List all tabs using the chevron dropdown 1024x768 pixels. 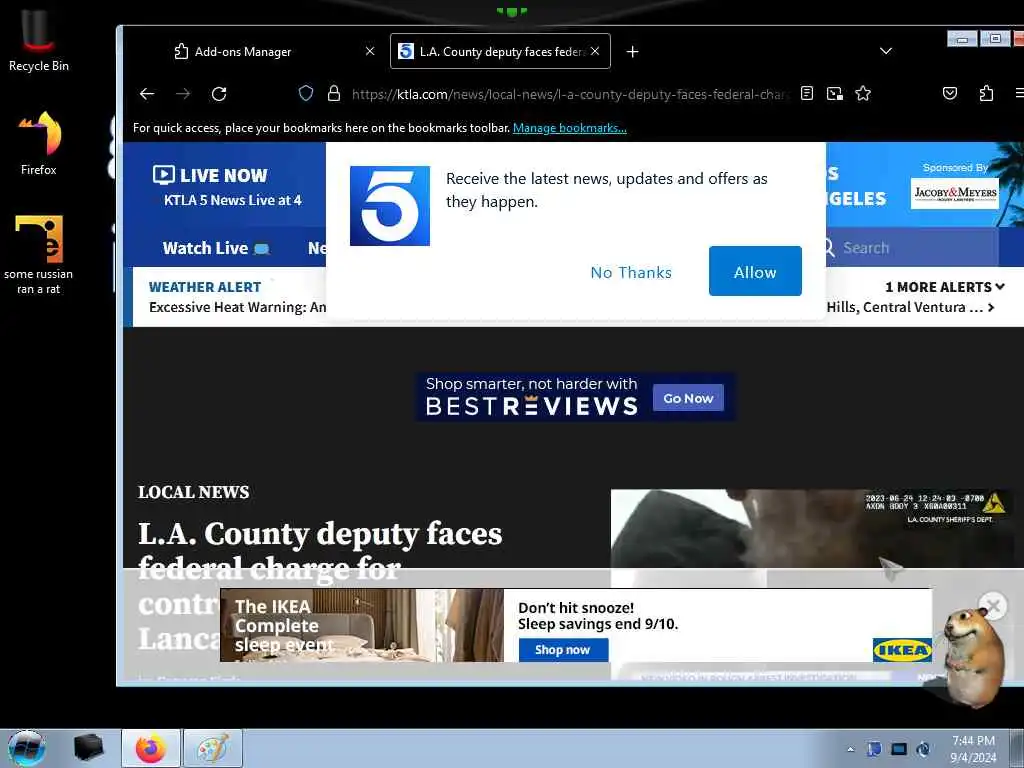click(886, 51)
